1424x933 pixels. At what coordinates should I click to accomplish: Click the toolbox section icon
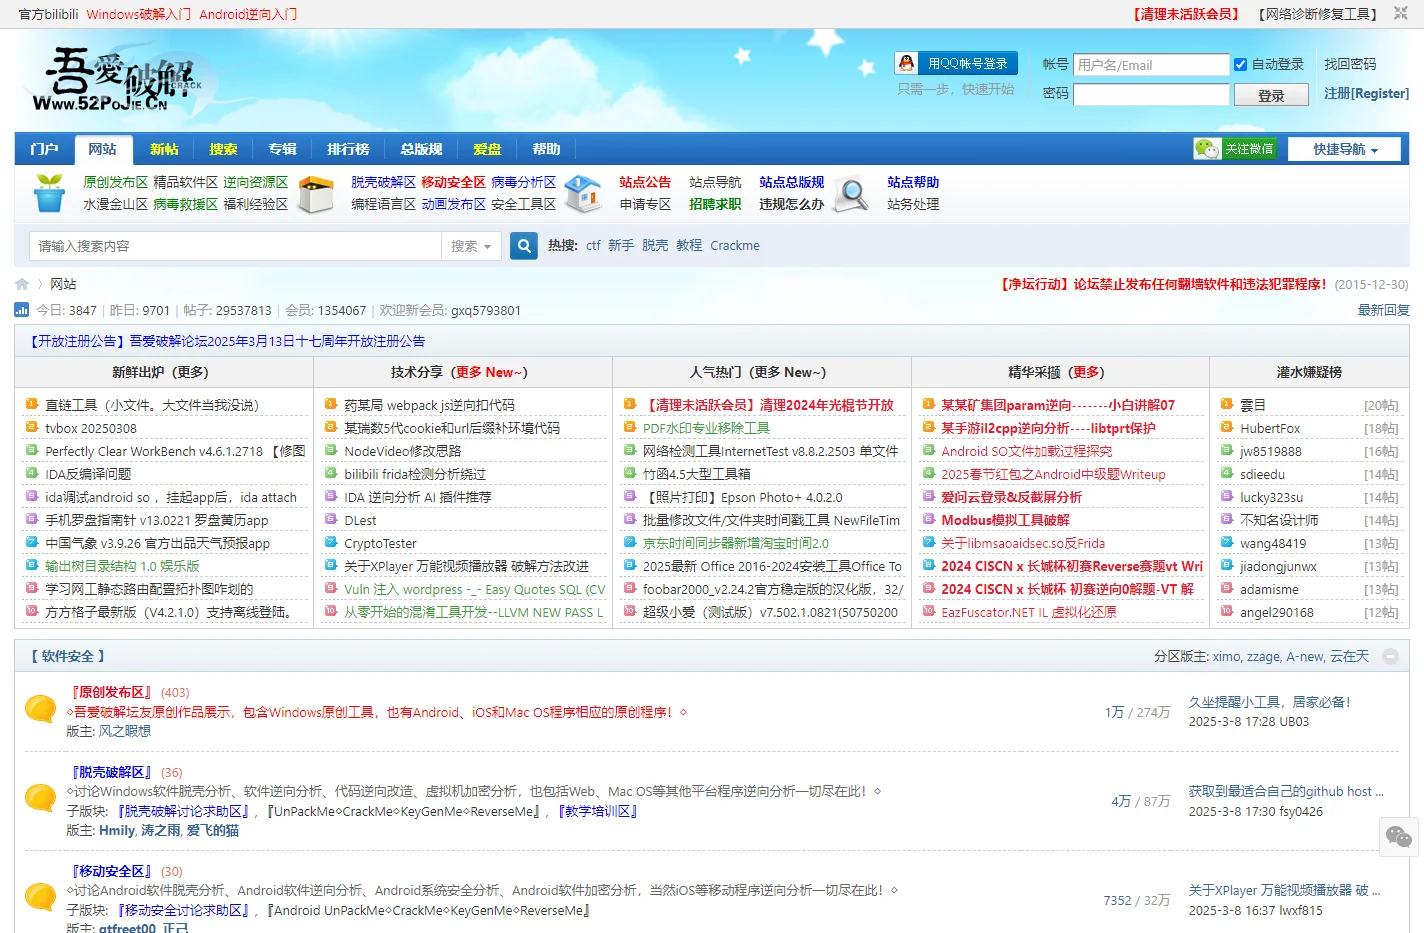[x=316, y=194]
